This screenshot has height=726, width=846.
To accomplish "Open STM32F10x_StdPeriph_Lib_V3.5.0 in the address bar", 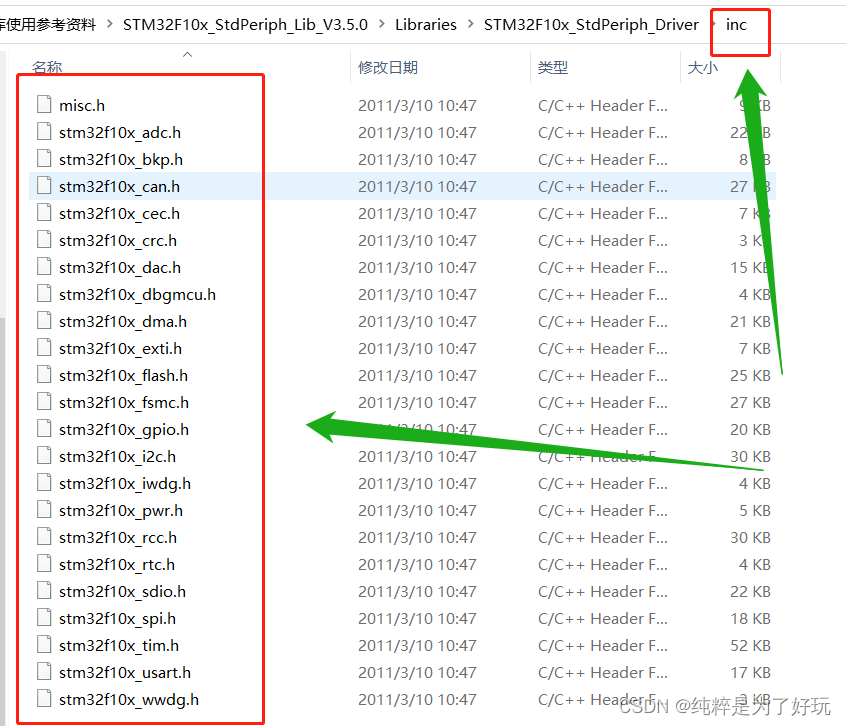I will [245, 25].
